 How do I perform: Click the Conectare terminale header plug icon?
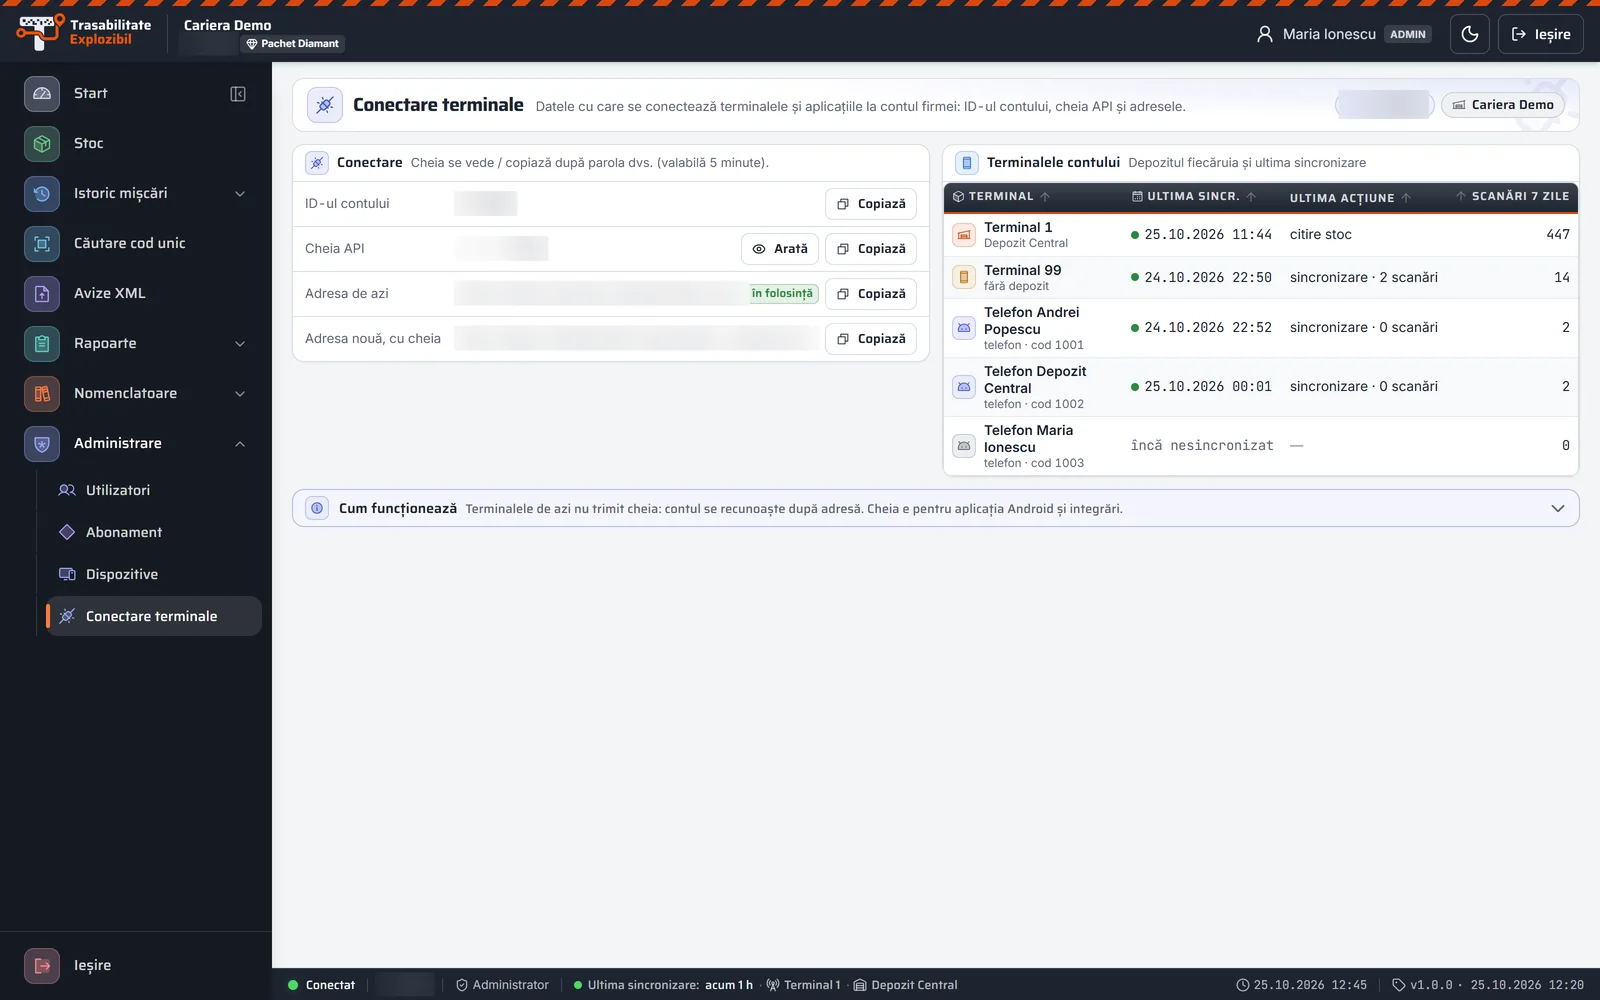324,105
